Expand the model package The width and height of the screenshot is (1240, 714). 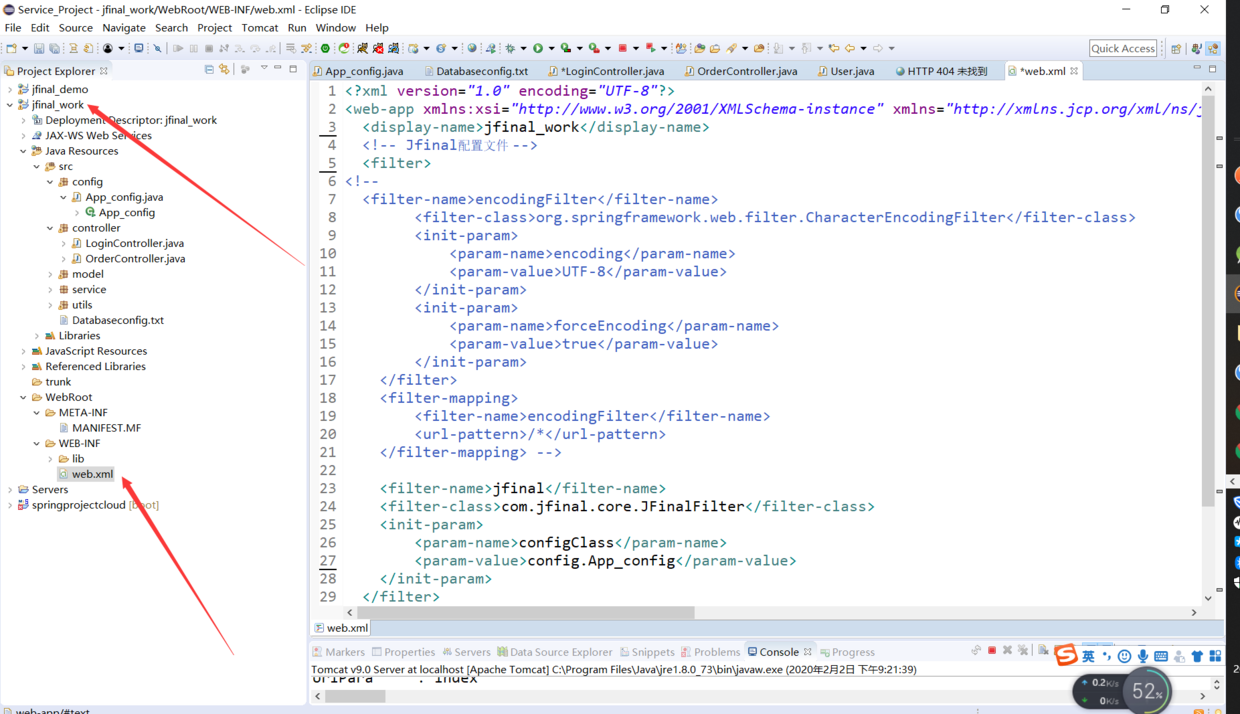pos(50,274)
